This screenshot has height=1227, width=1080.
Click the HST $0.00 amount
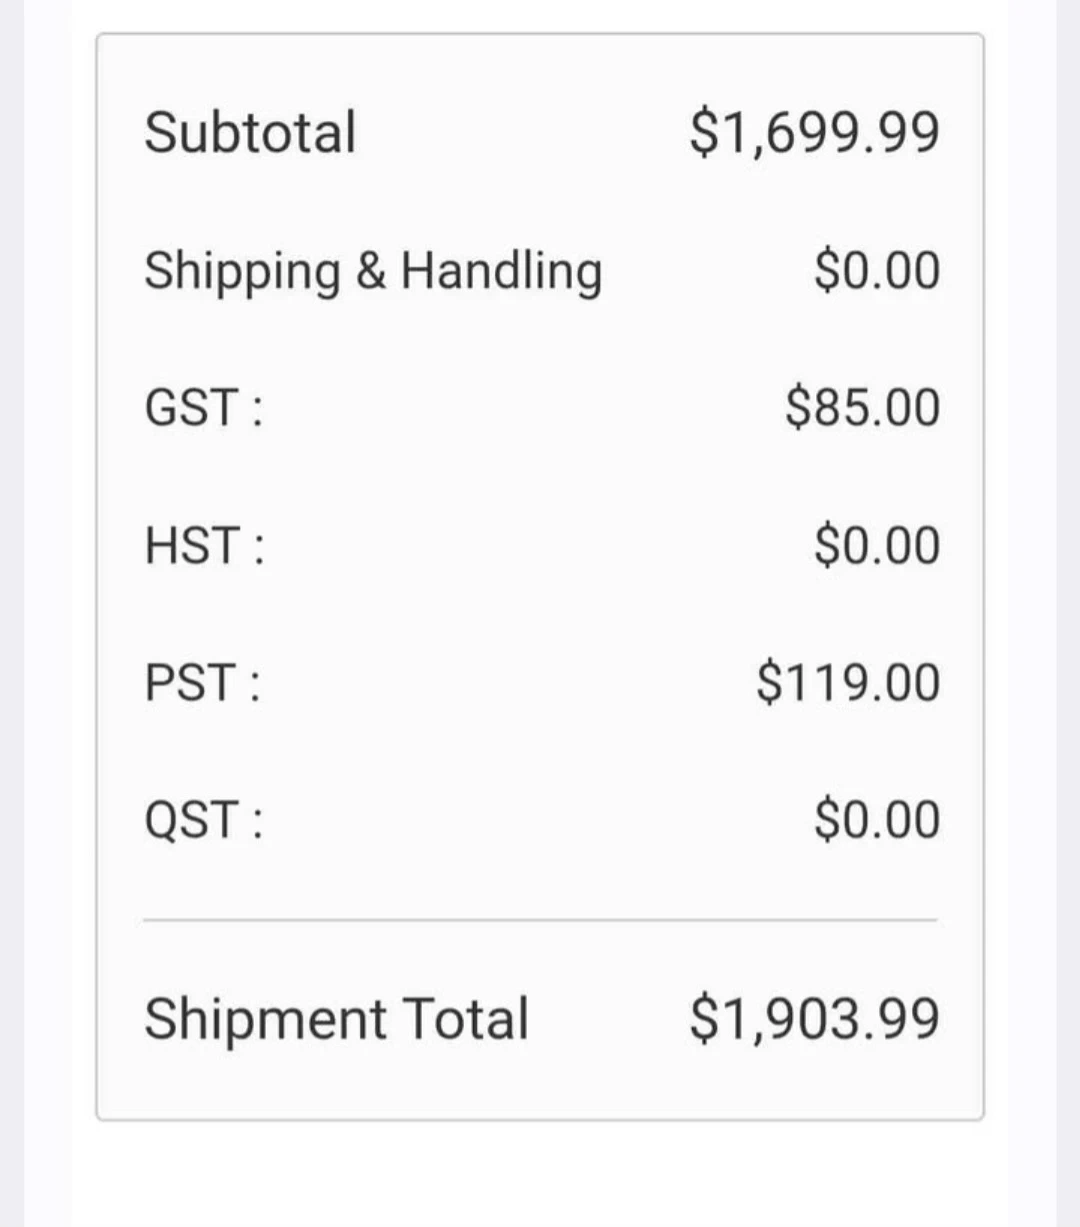877,546
